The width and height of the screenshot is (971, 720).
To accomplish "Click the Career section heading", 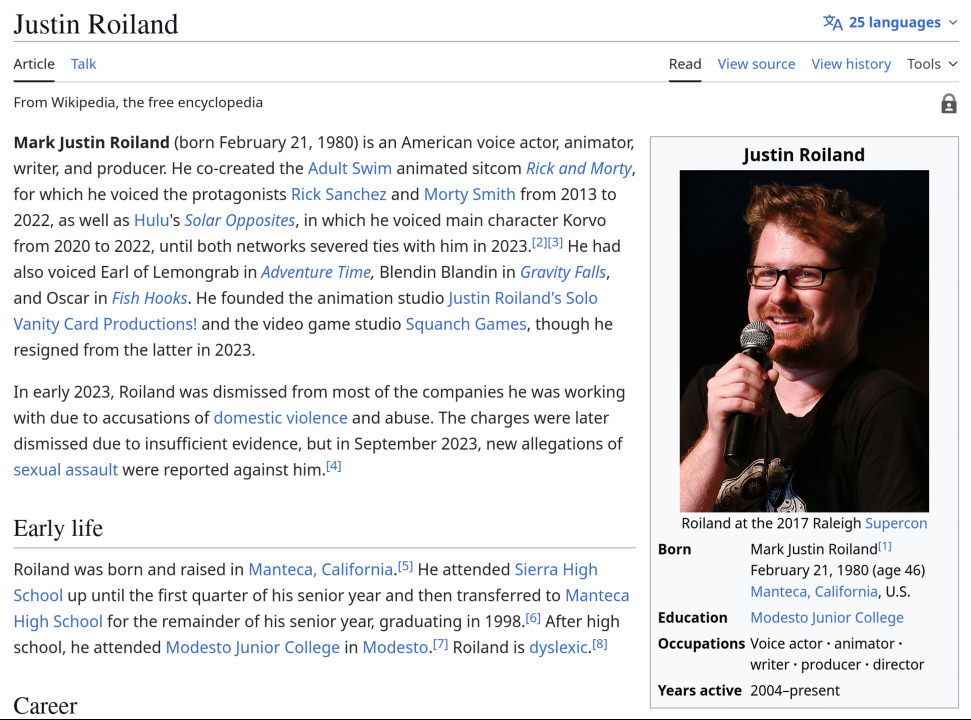I will click(45, 706).
